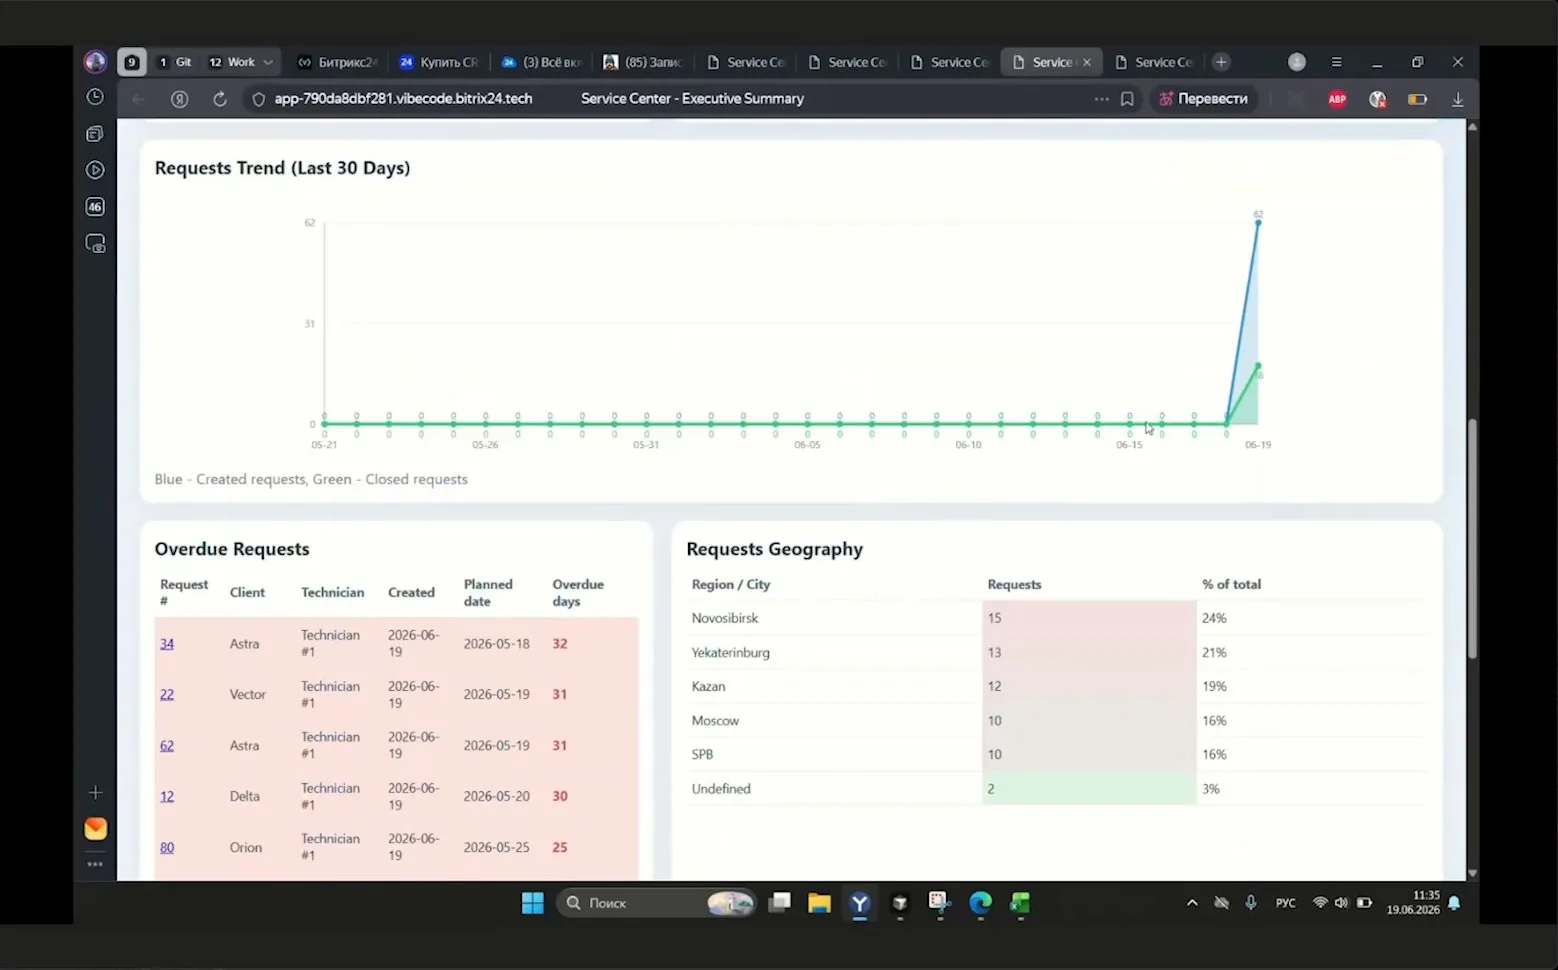
Task: Open the Windows Start button
Action: click(533, 903)
